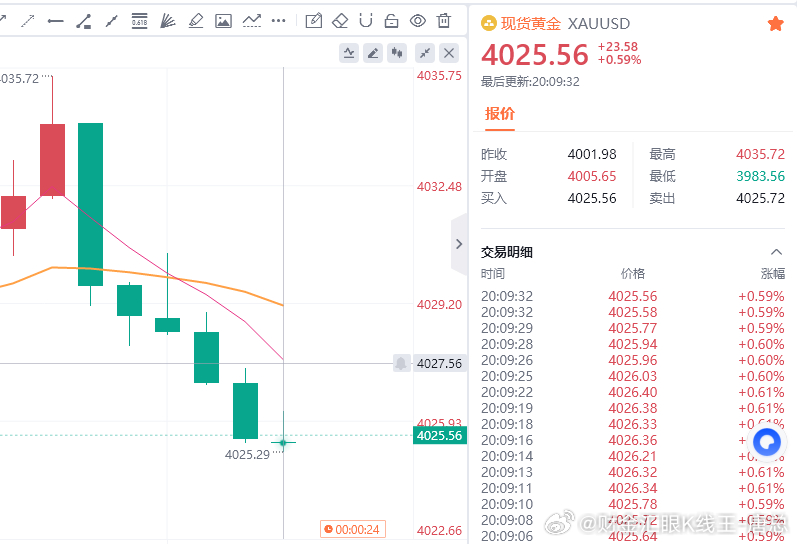Click the low price label 4025.29
The image size is (797, 544).
click(x=248, y=455)
